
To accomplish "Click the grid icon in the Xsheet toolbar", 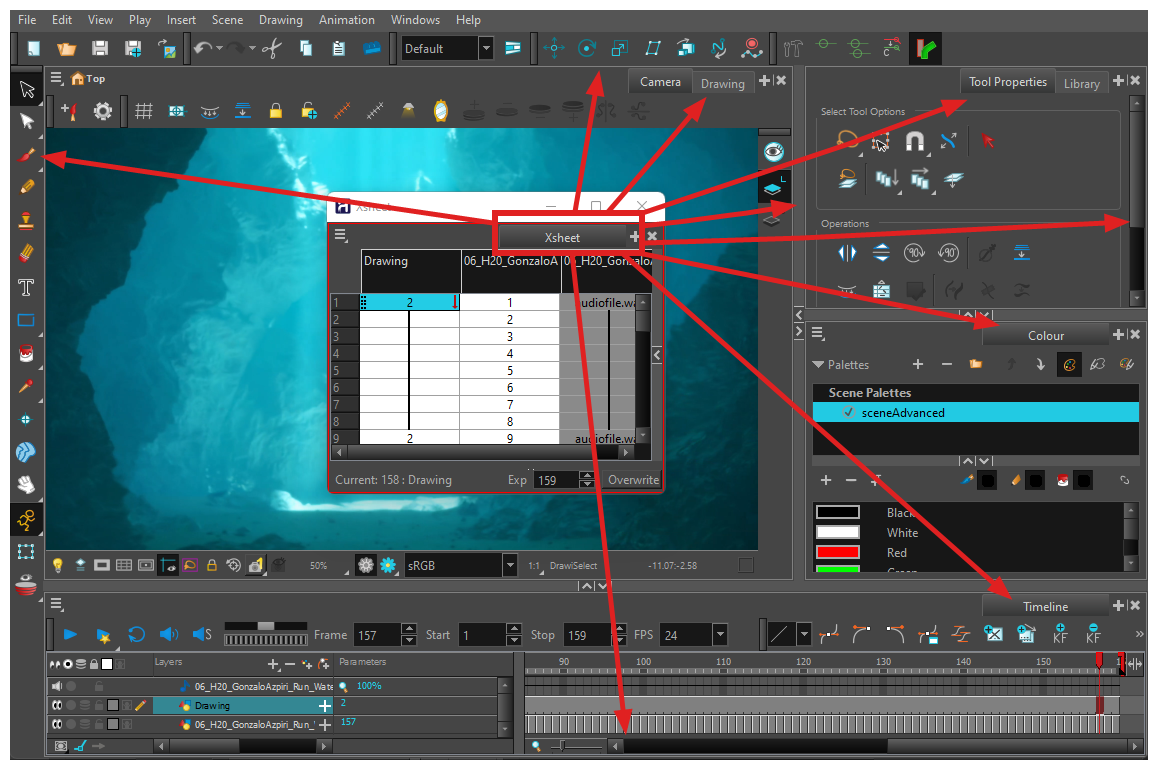I will pos(143,111).
